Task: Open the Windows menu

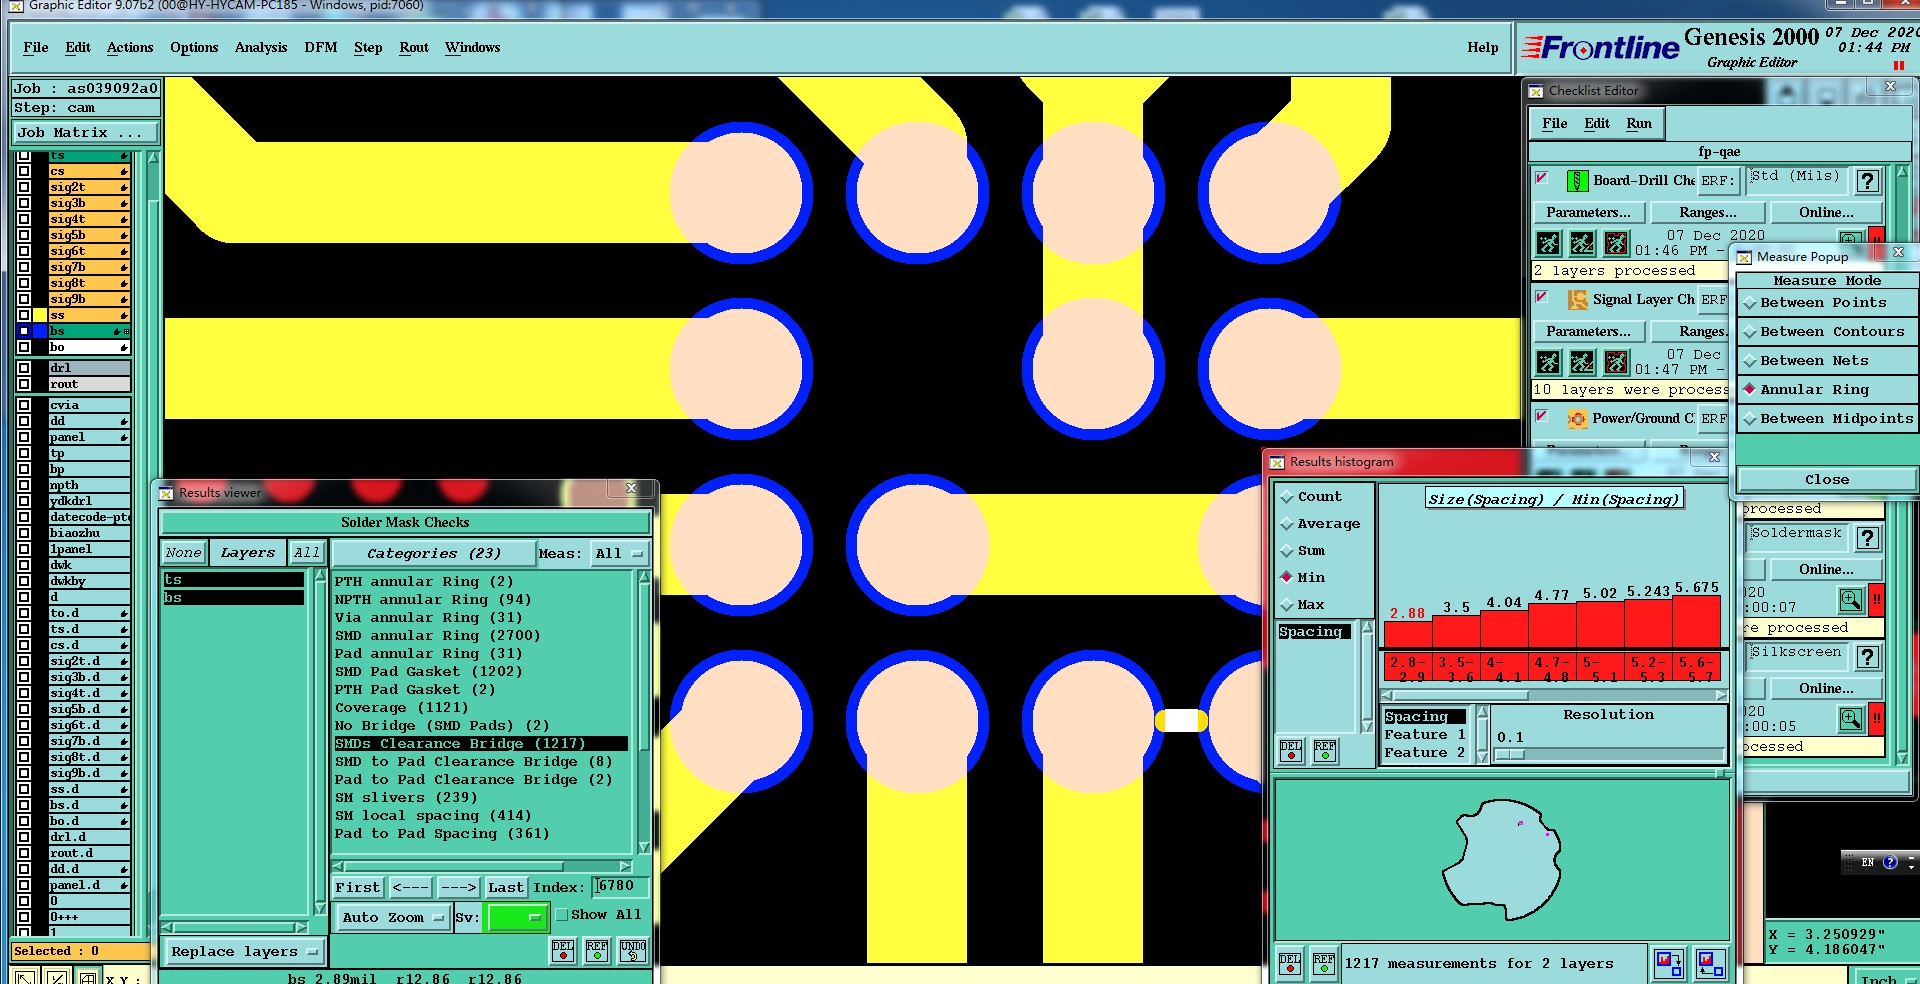Action: click(x=473, y=48)
